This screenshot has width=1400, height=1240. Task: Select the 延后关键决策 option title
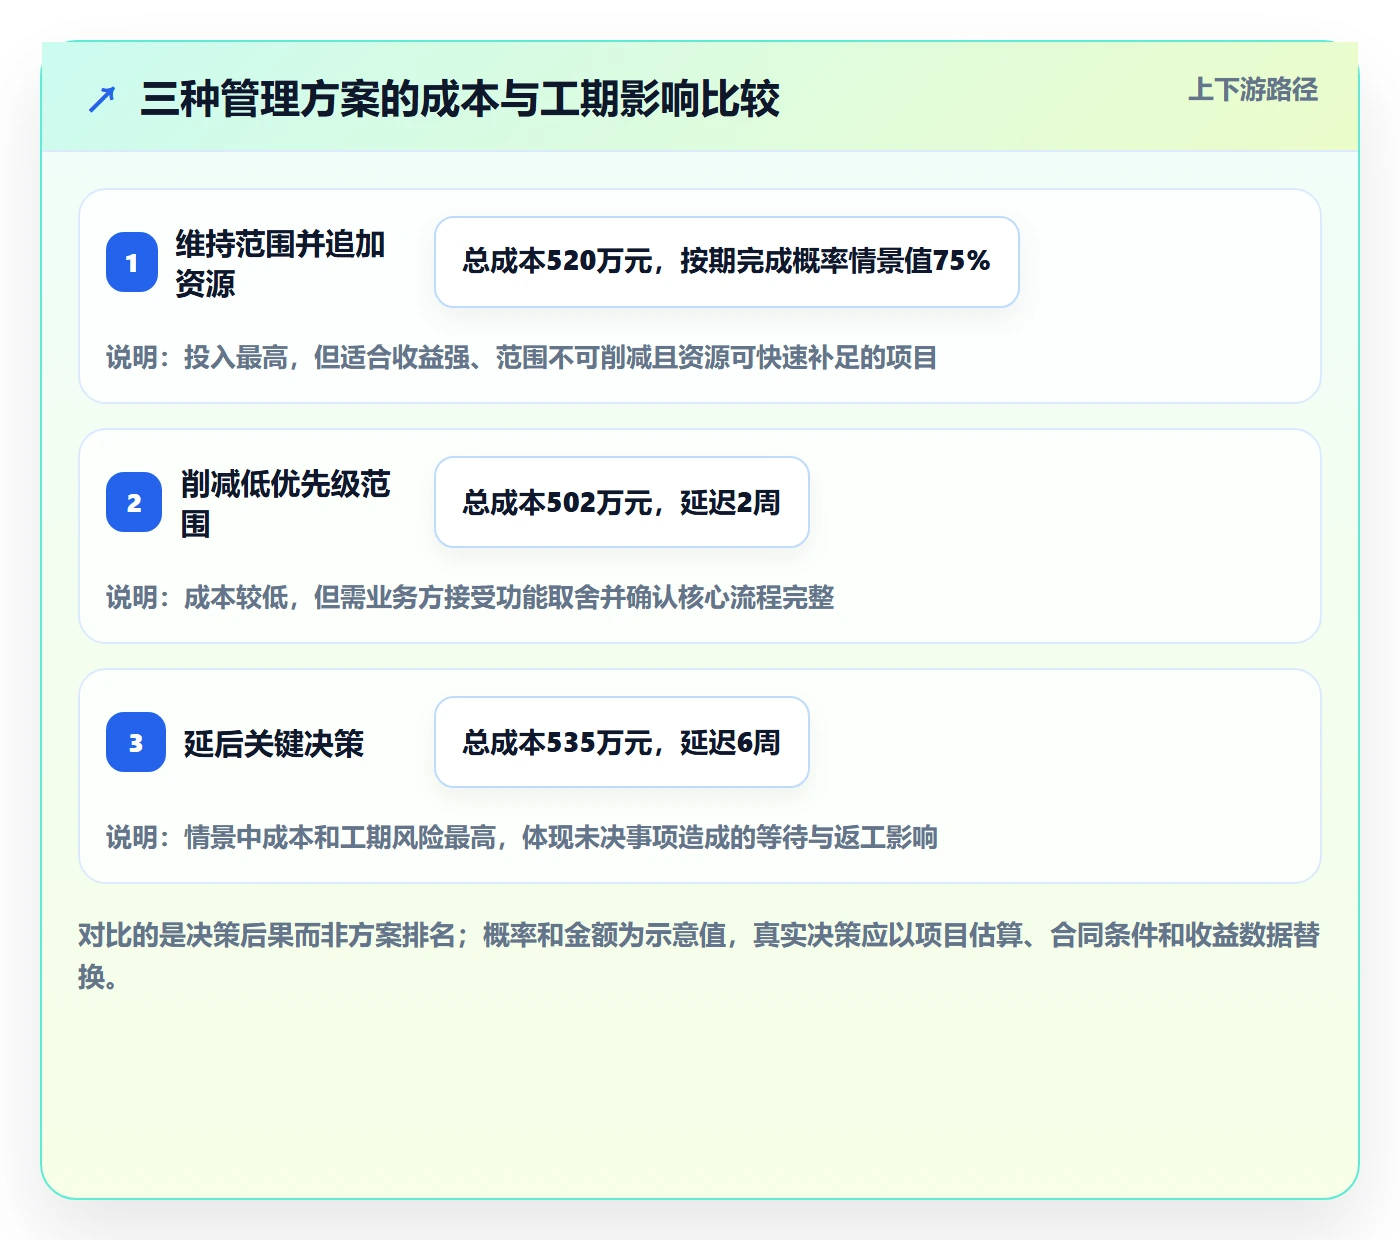click(274, 743)
